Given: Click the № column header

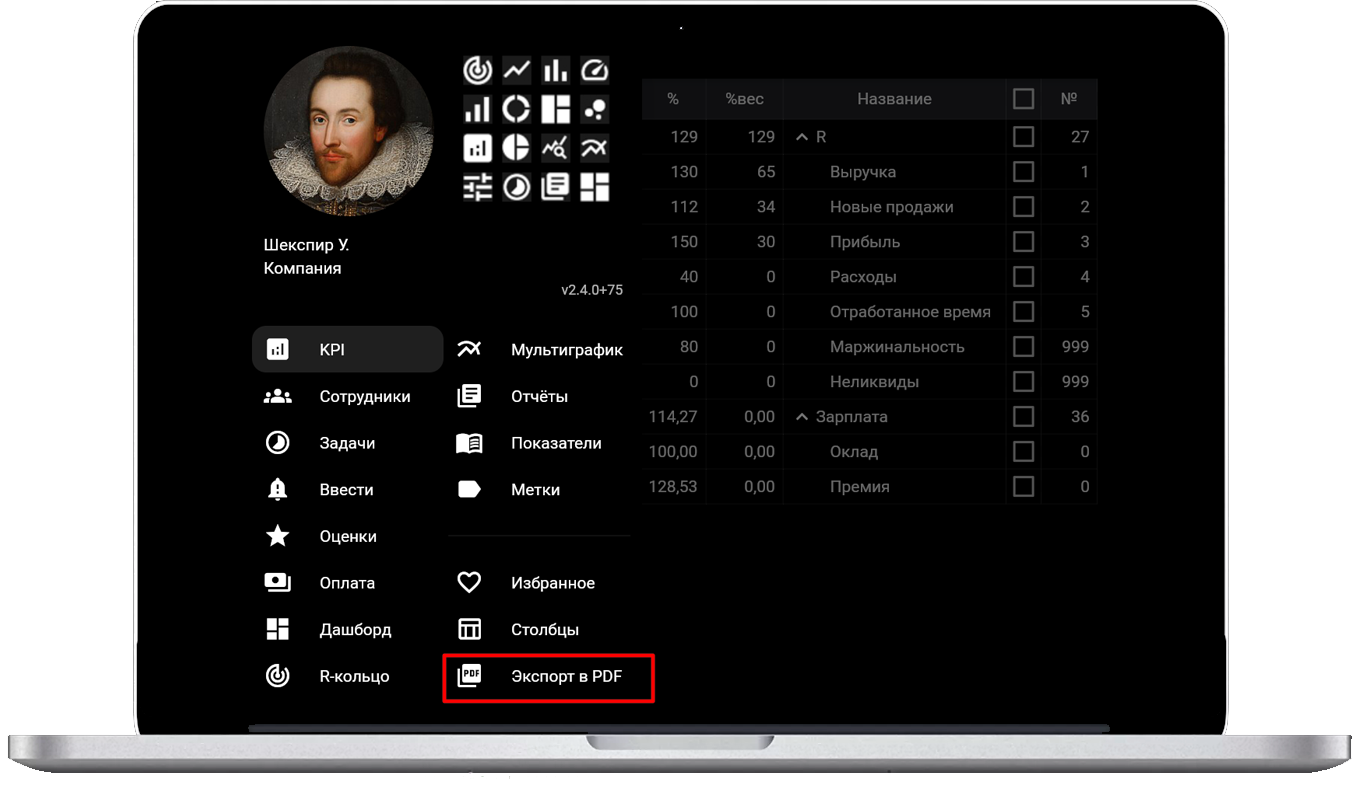Looking at the screenshot, I should click(x=1069, y=99).
